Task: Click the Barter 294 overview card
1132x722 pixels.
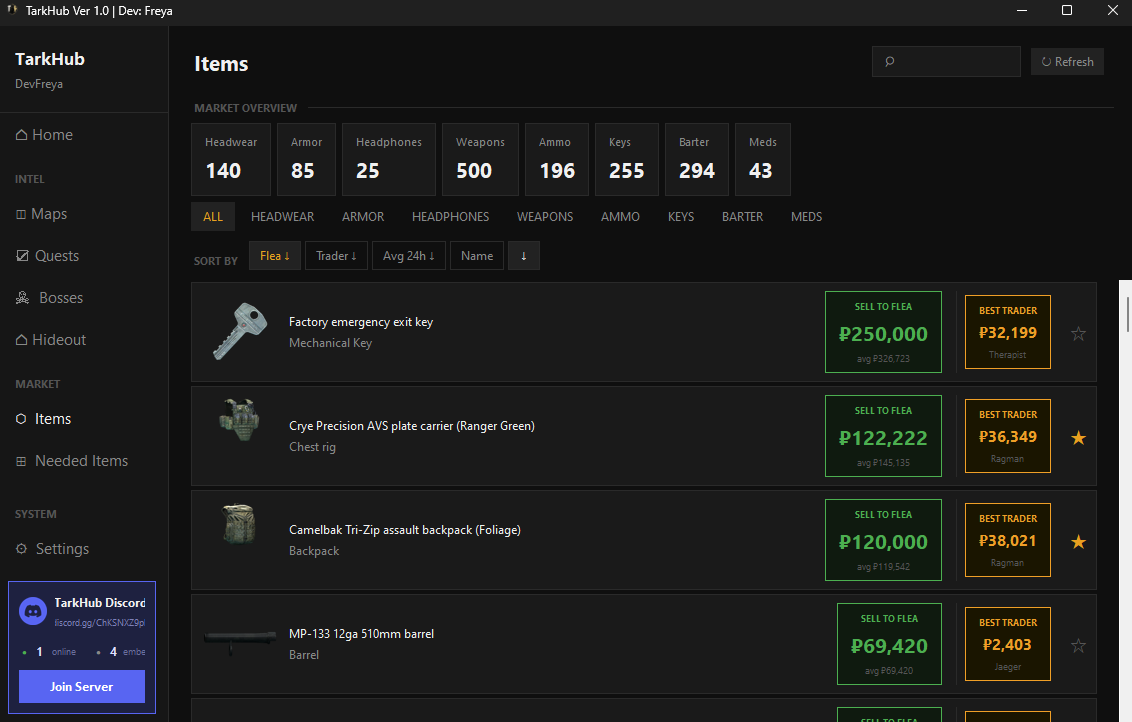Action: pos(697,160)
